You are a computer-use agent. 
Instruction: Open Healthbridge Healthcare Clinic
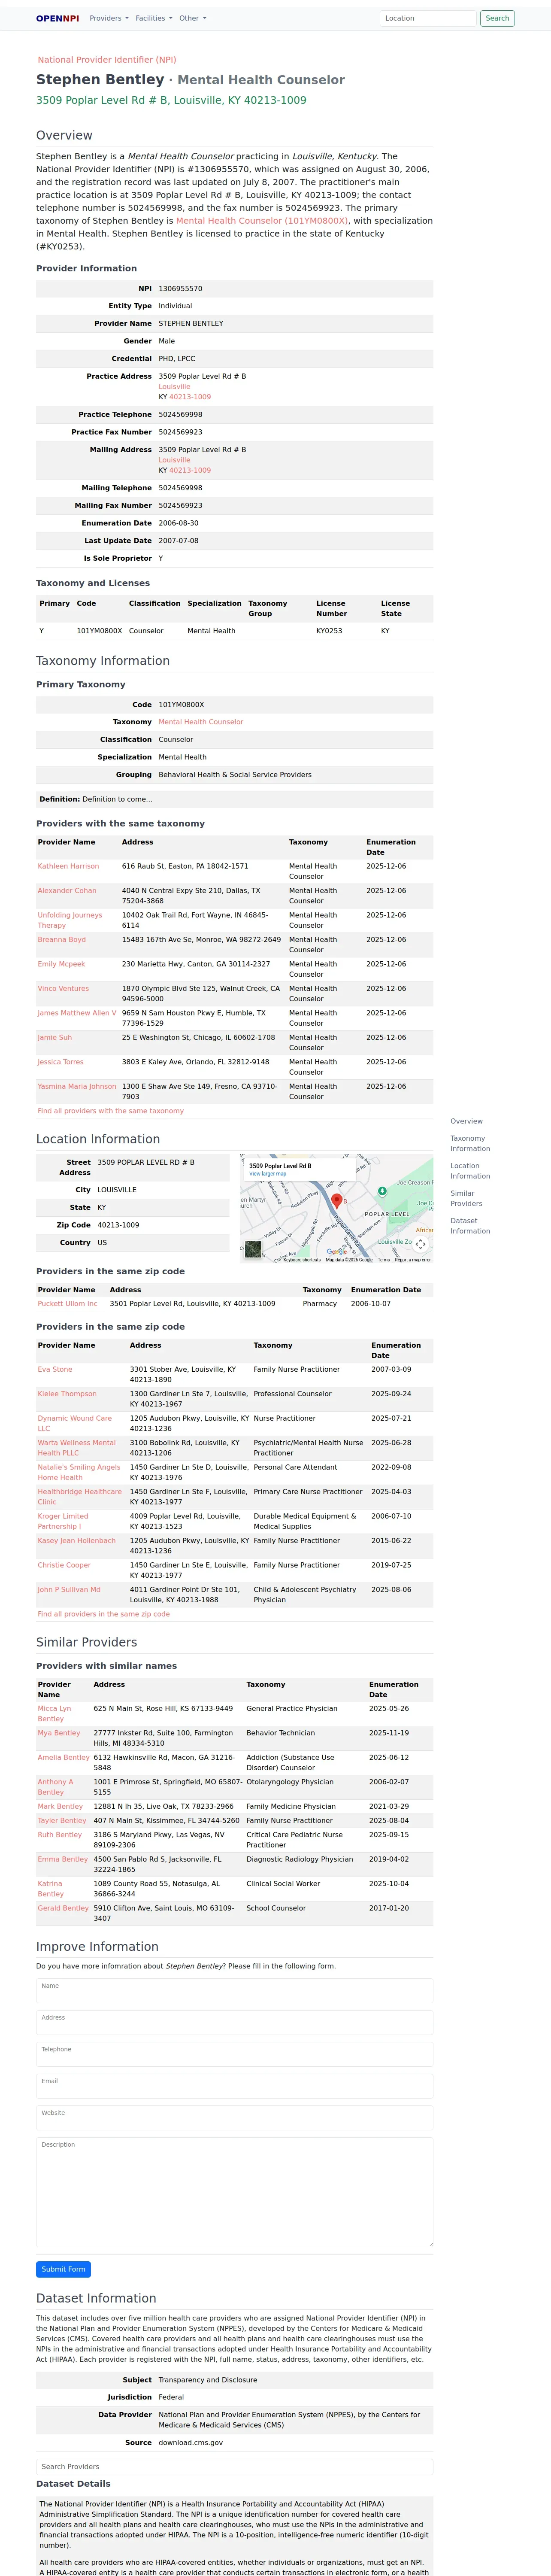coord(80,1497)
